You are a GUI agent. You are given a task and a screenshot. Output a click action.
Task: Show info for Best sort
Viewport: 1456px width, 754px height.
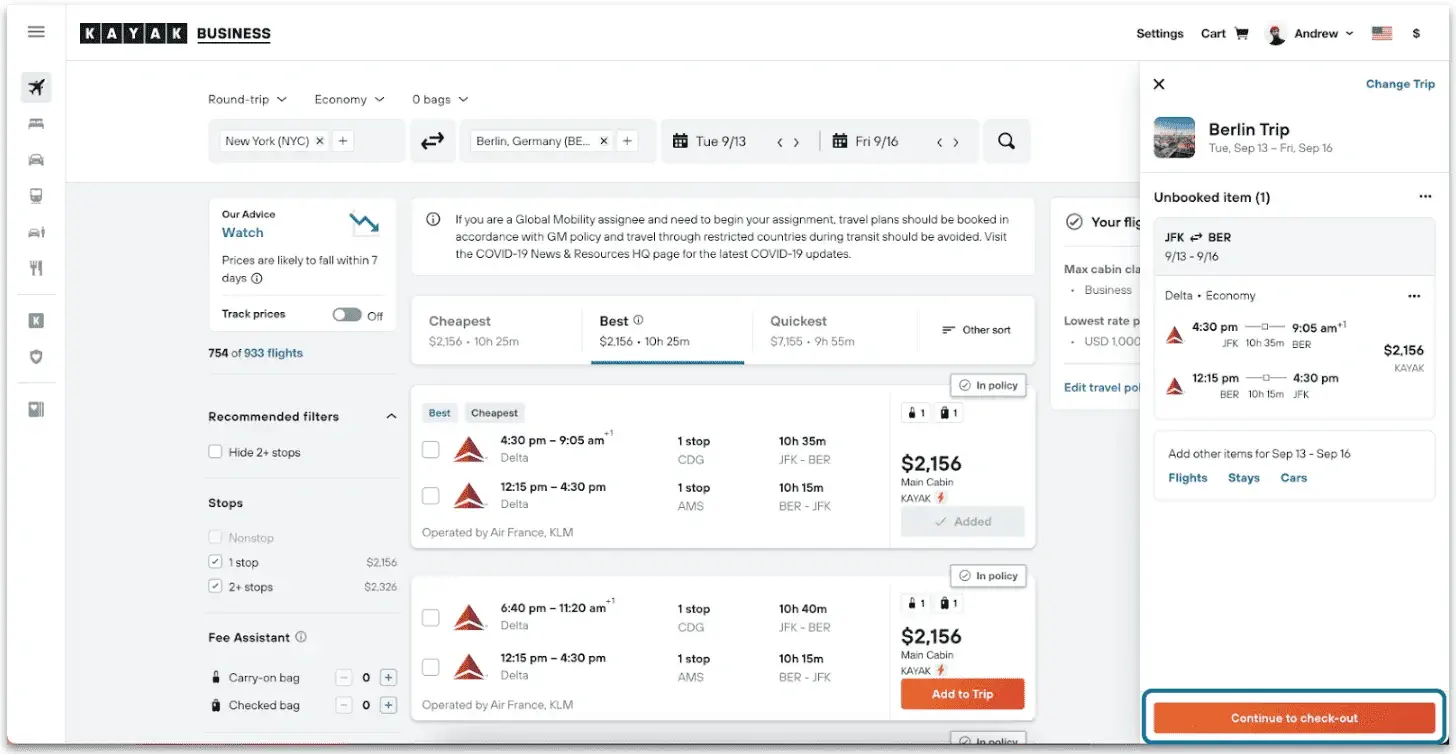coord(638,320)
